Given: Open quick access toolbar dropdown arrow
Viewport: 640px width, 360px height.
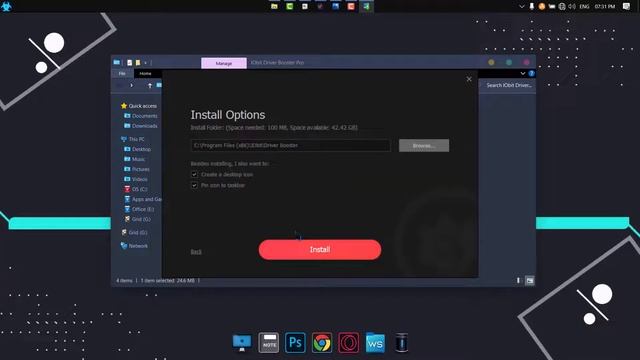Looking at the screenshot, I should 145,63.
